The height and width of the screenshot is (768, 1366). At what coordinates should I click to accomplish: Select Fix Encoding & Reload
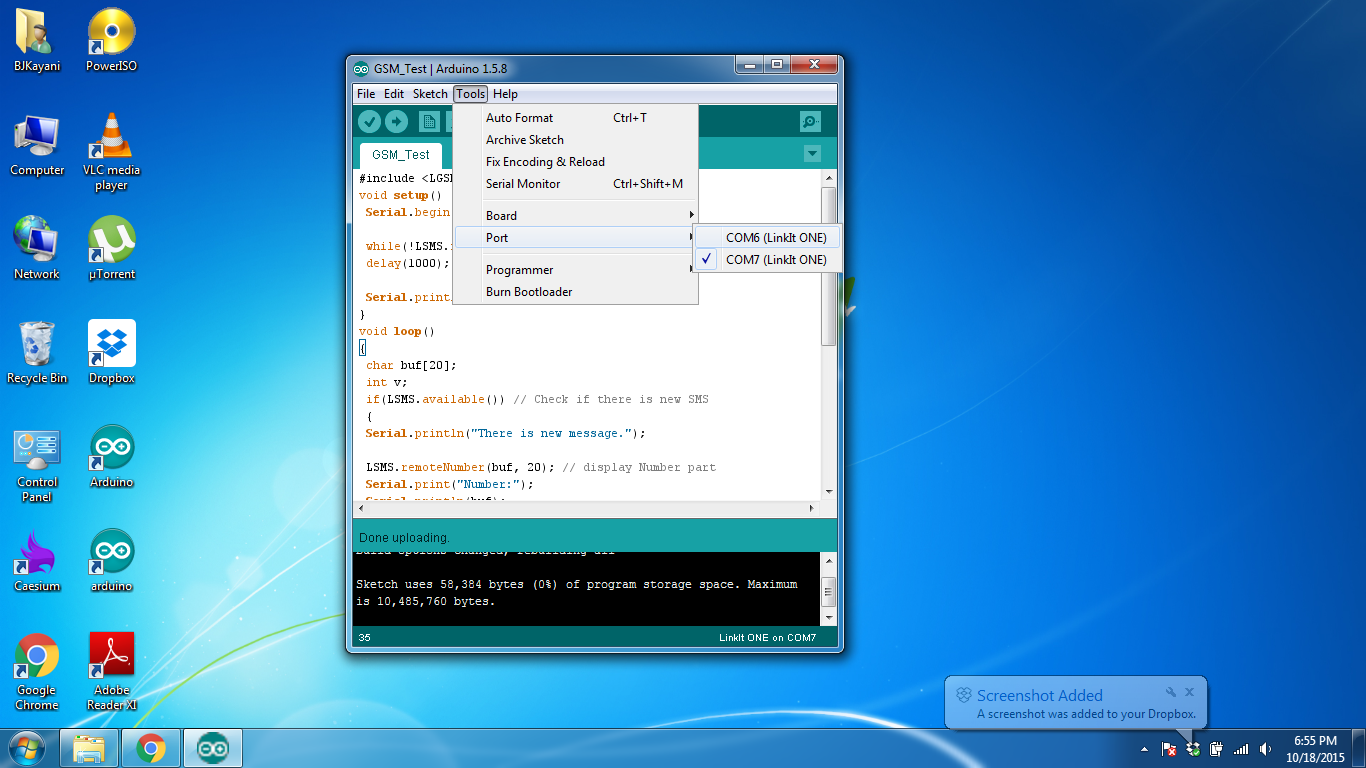point(576,162)
